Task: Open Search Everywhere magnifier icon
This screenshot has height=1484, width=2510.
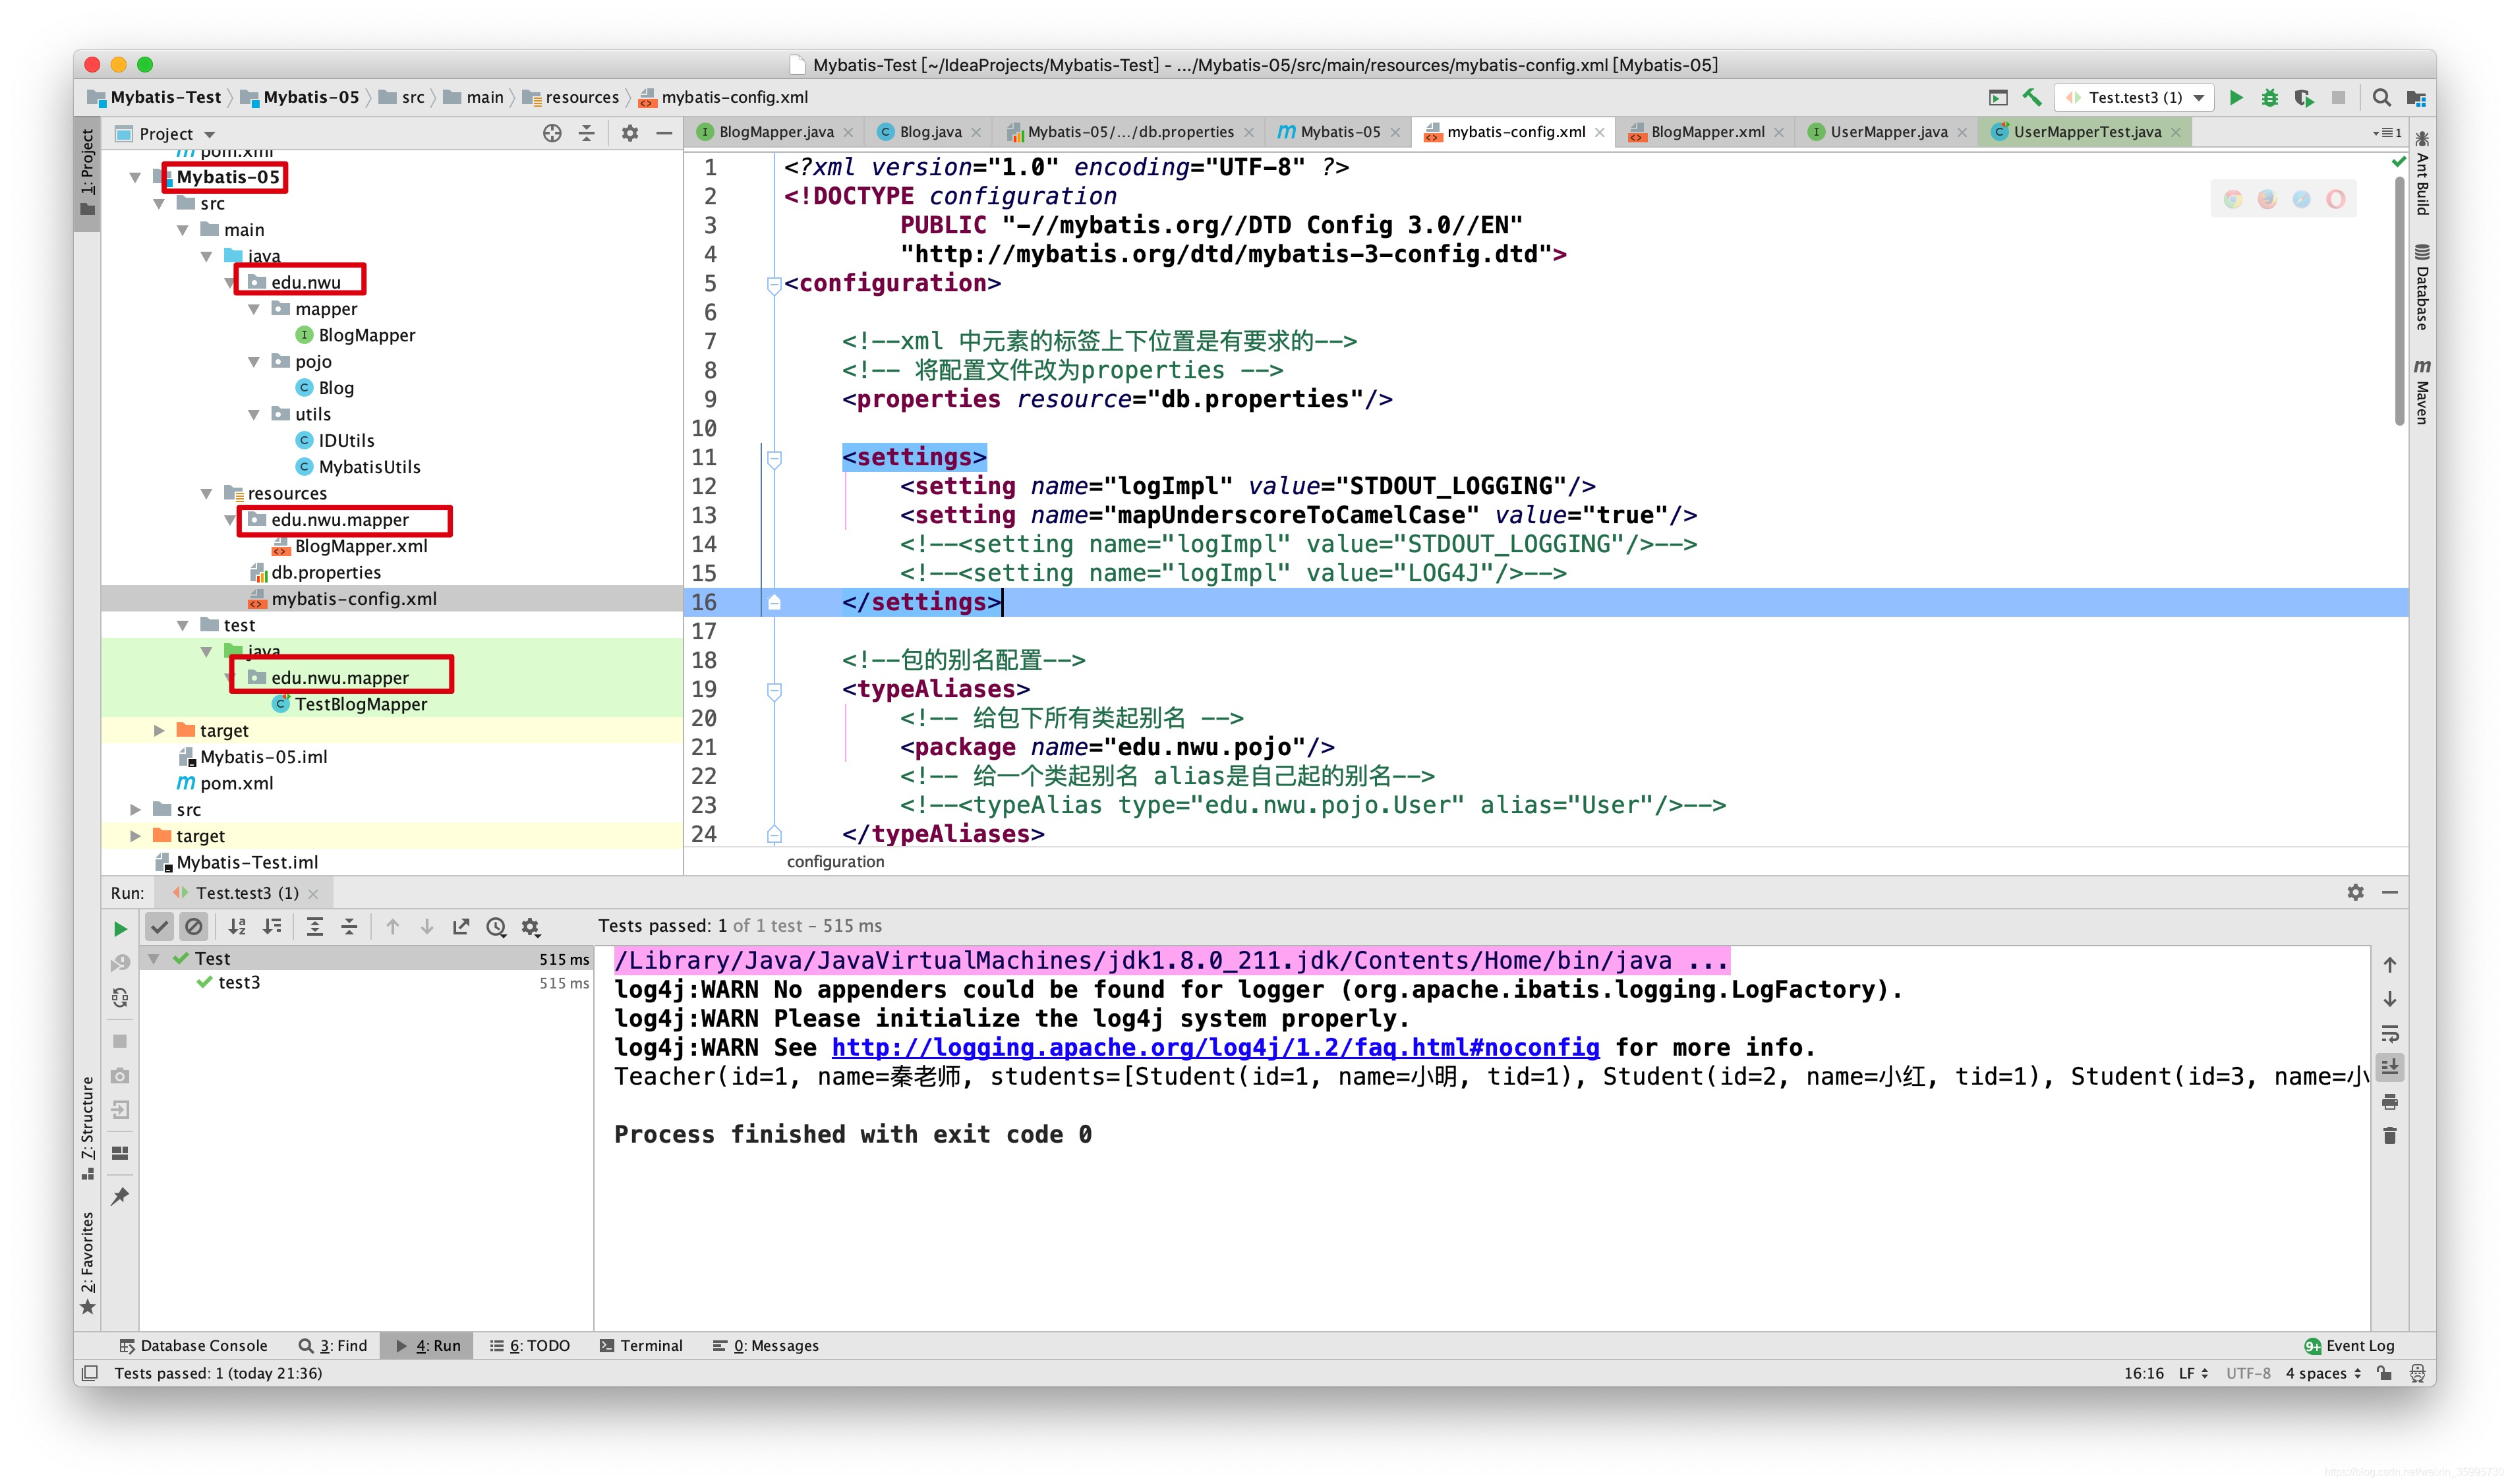Action: (x=2381, y=97)
